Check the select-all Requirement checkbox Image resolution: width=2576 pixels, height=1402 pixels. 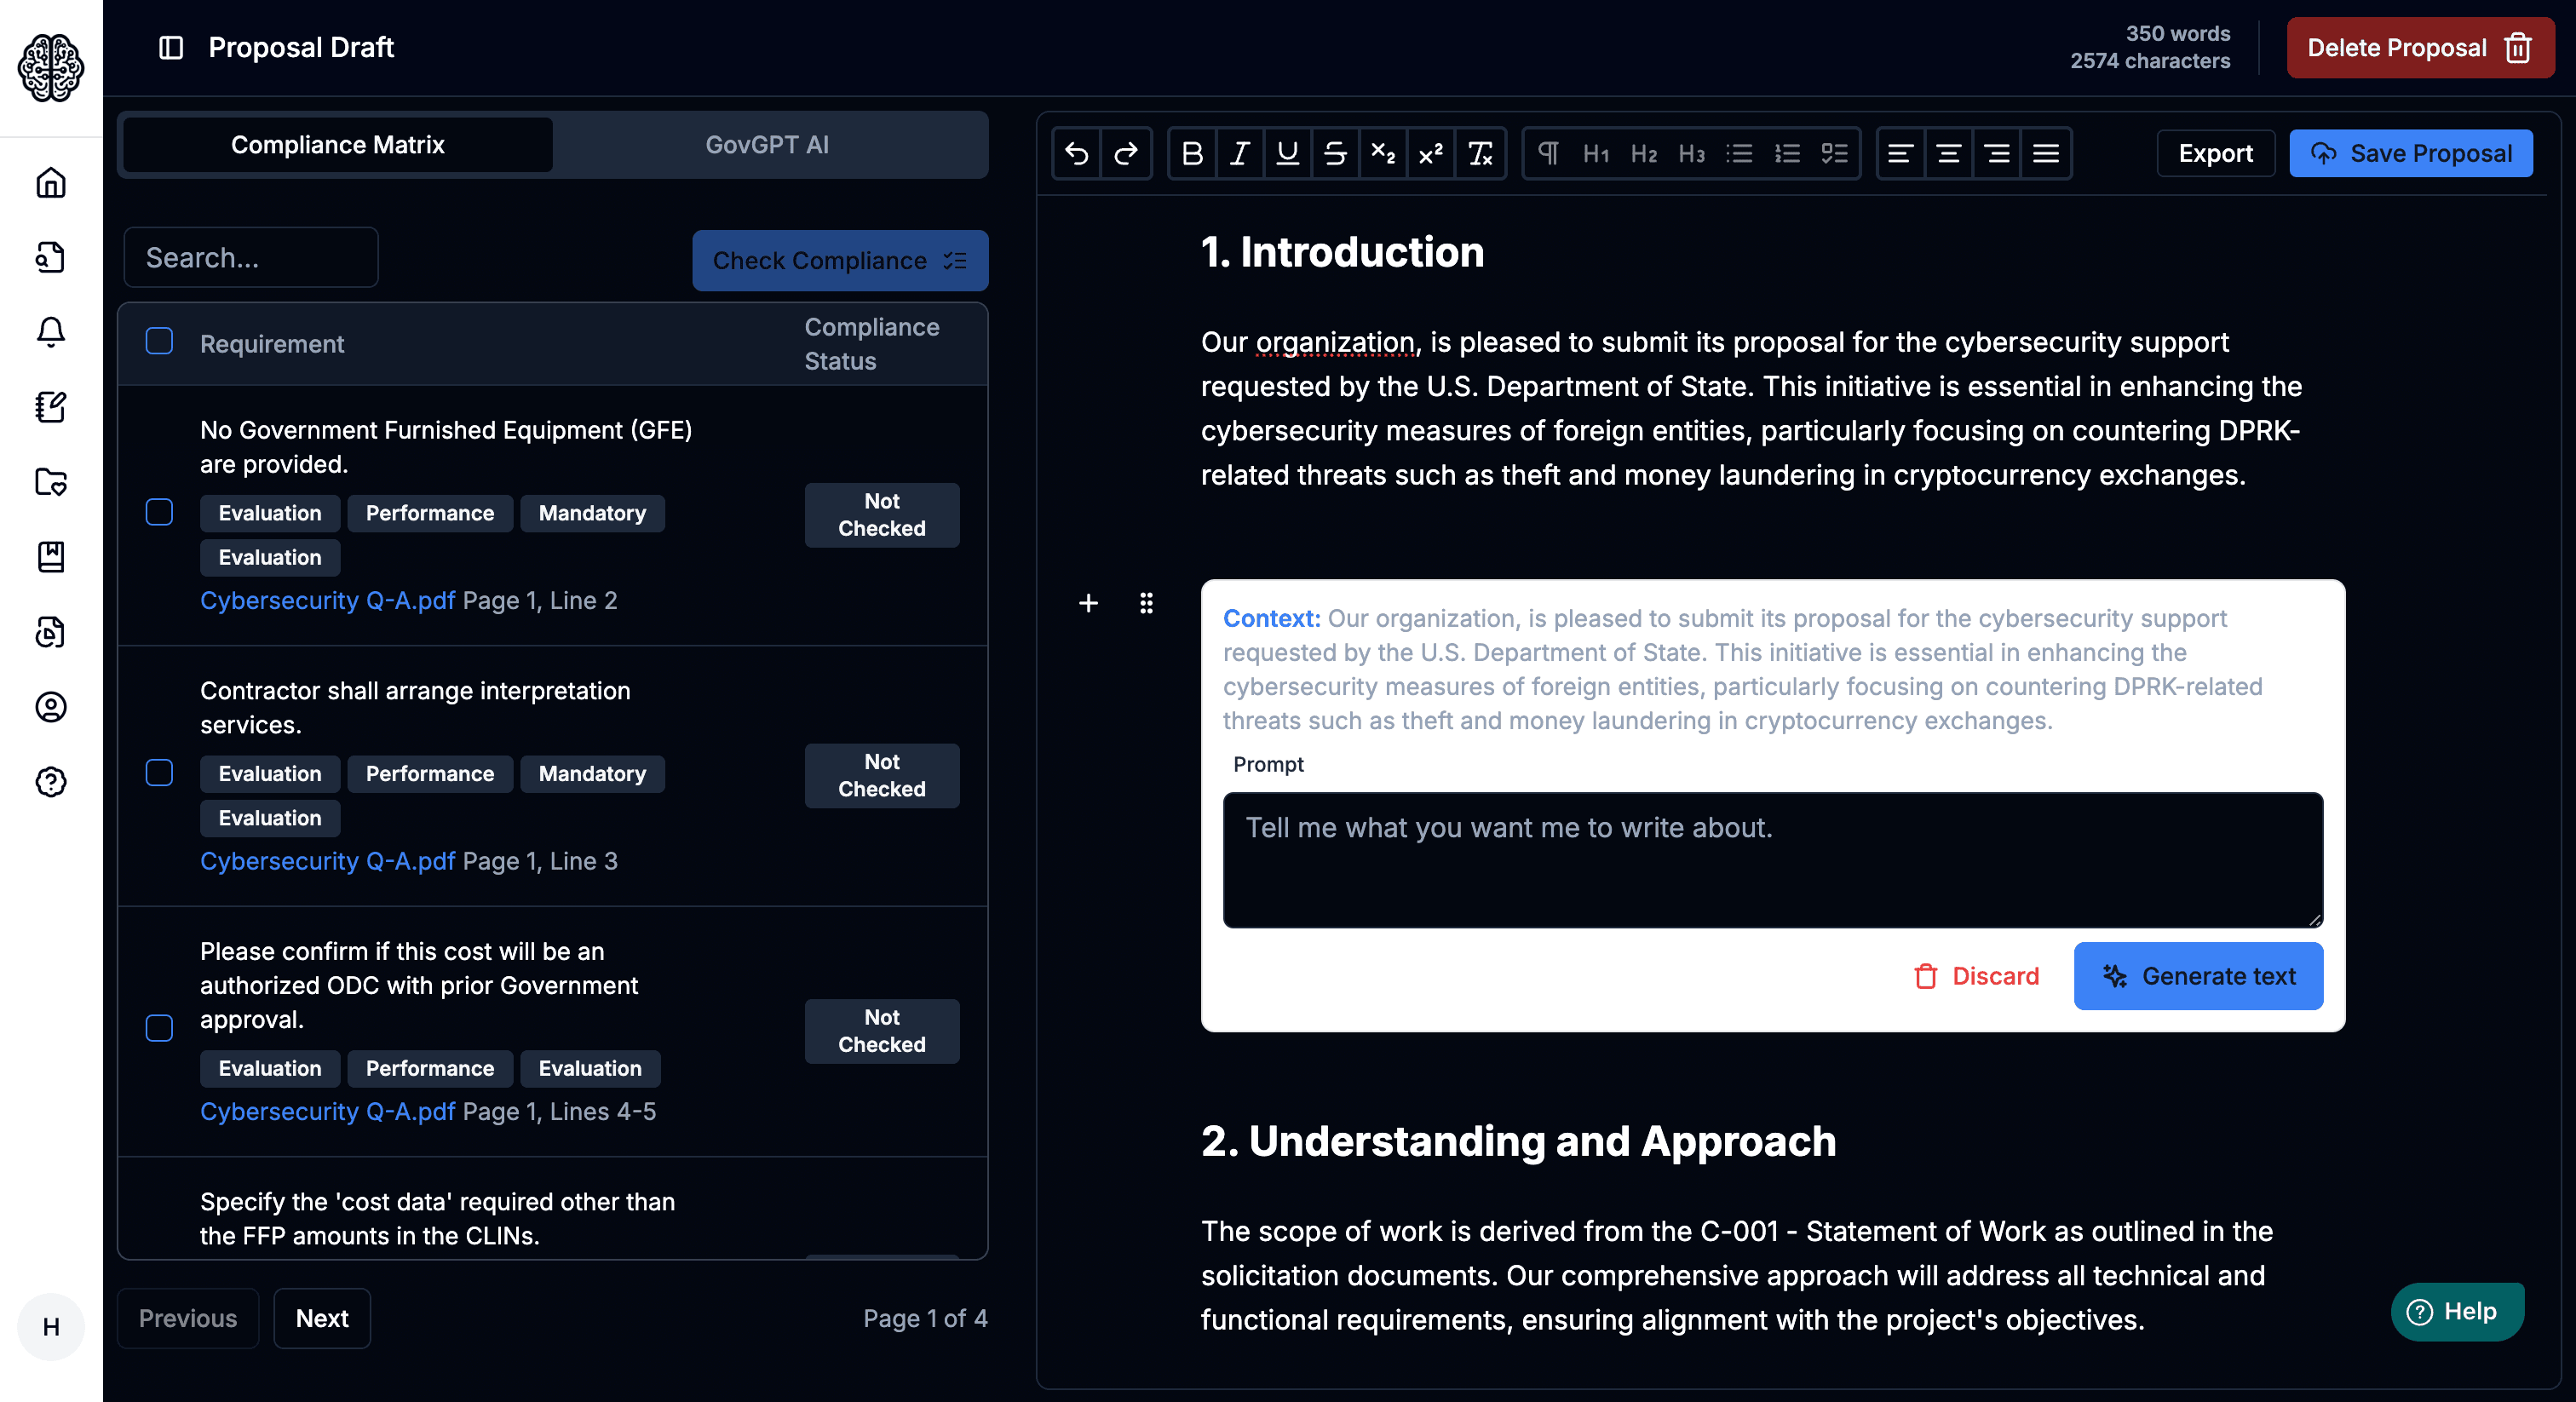[159, 341]
